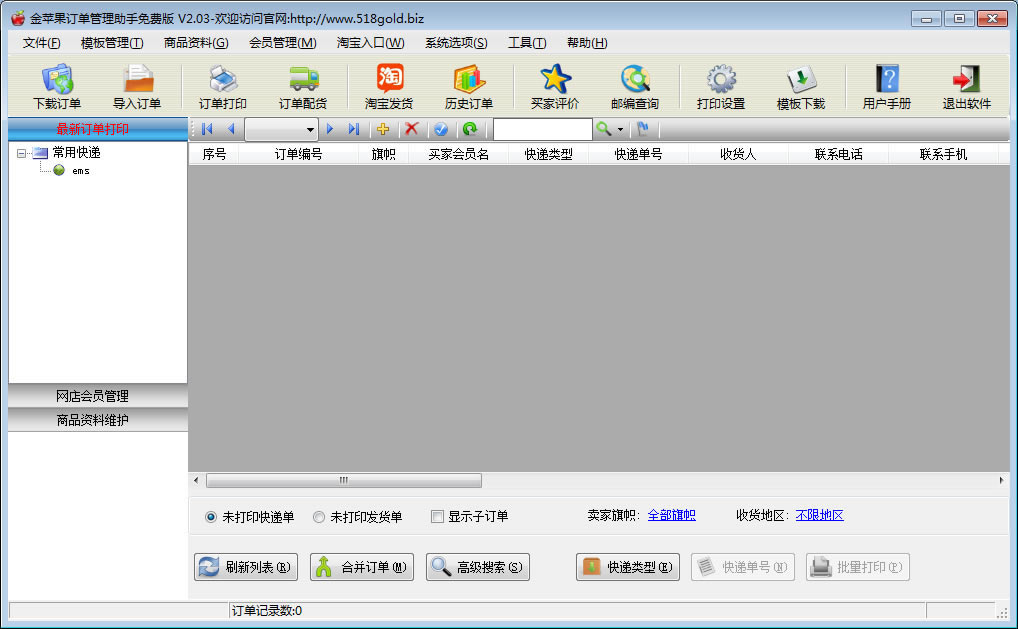Launch 淘宝发货 Taobao shipping

click(x=389, y=85)
